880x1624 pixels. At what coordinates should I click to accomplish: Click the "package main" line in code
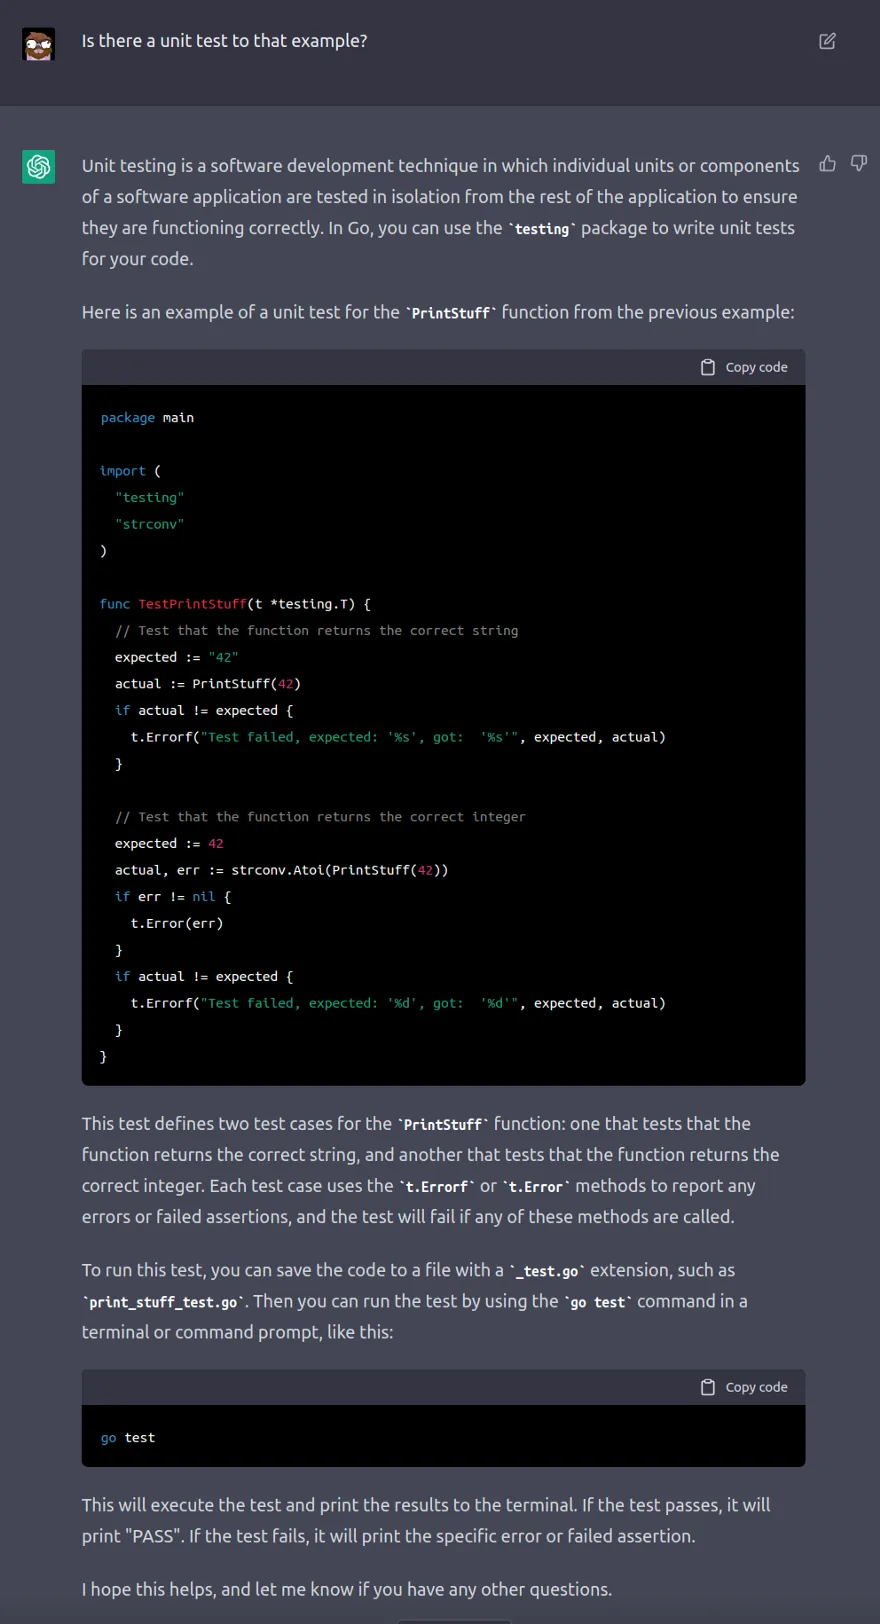tap(147, 418)
